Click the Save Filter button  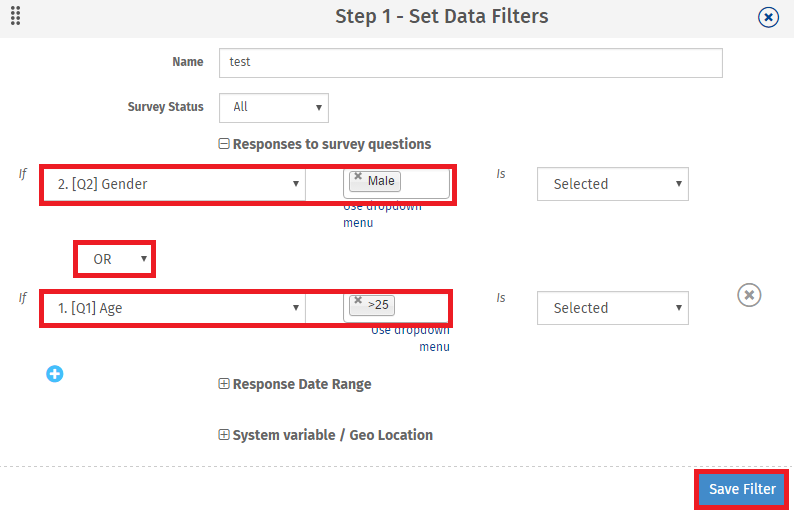point(742,489)
